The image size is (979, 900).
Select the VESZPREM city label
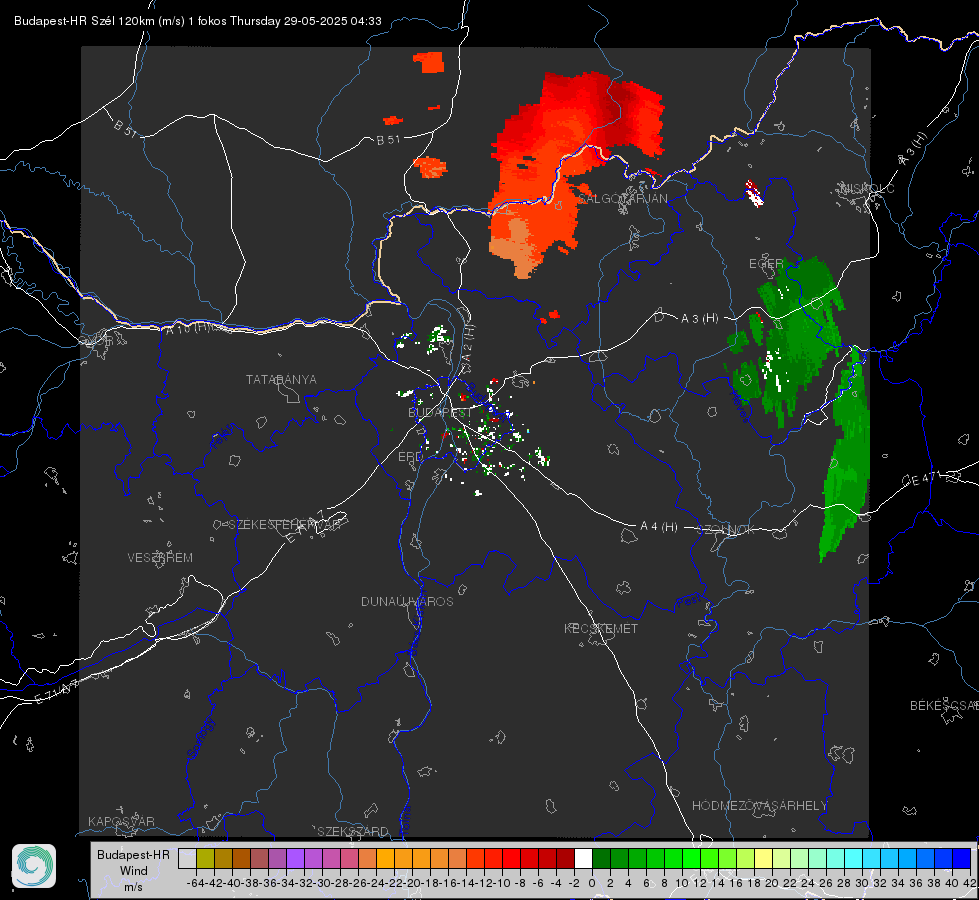click(x=160, y=558)
